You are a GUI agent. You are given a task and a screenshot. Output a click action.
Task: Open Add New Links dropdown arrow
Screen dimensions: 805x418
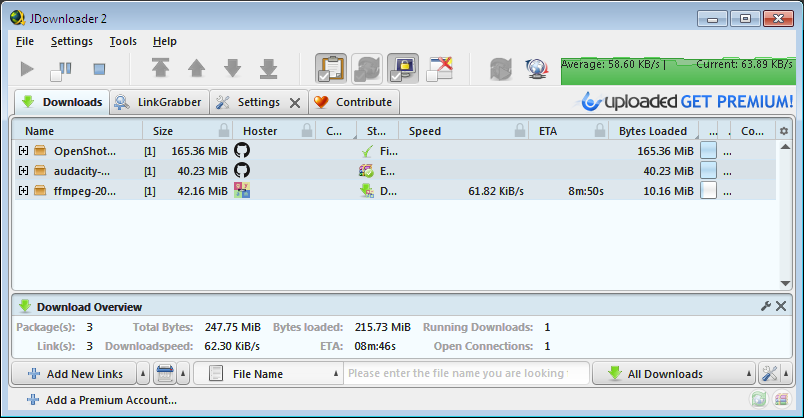(x=143, y=374)
